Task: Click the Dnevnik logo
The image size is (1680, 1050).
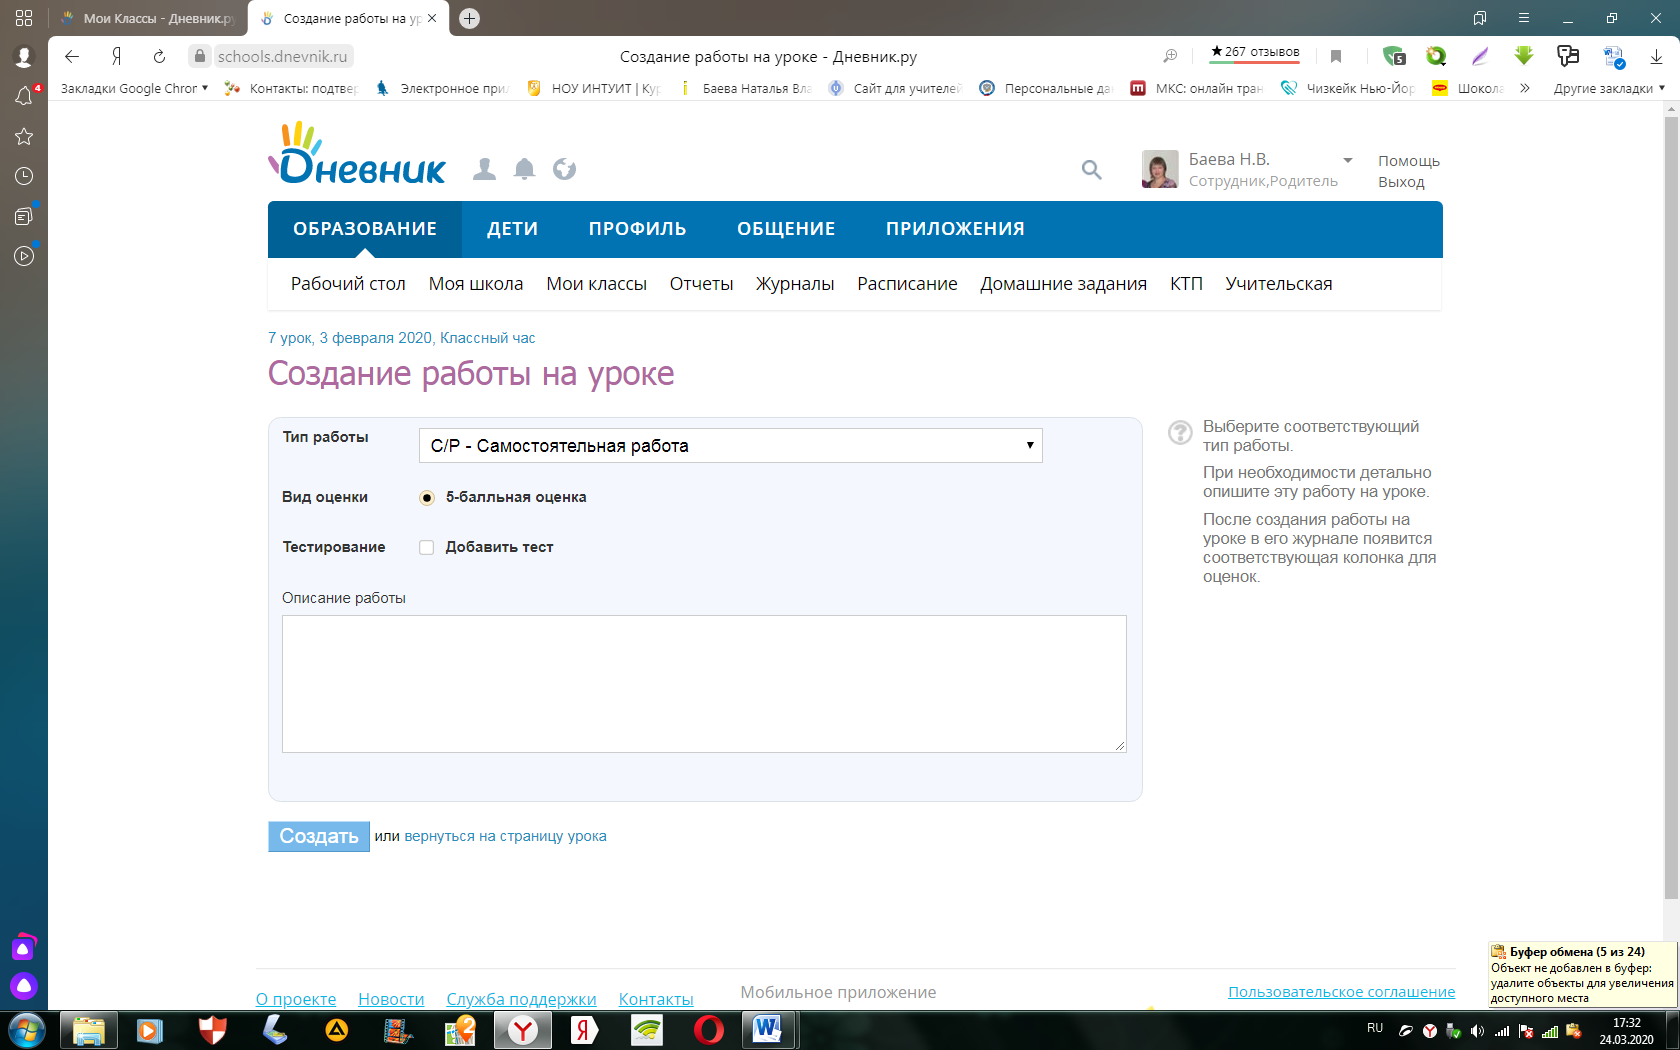Action: (x=357, y=154)
